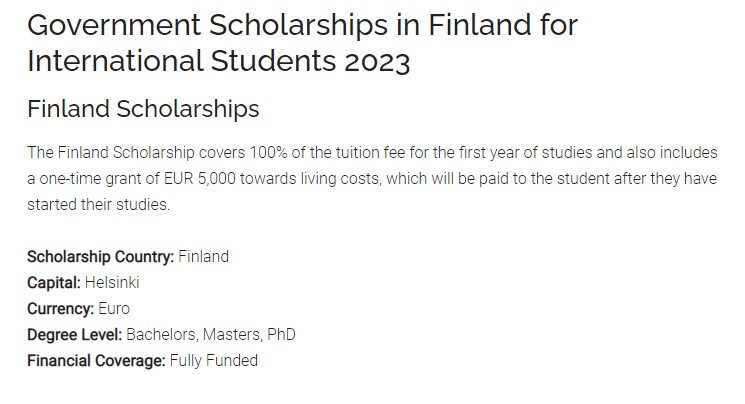Click the Financial Coverage label
This screenshot has width=745, height=404.
(96, 361)
